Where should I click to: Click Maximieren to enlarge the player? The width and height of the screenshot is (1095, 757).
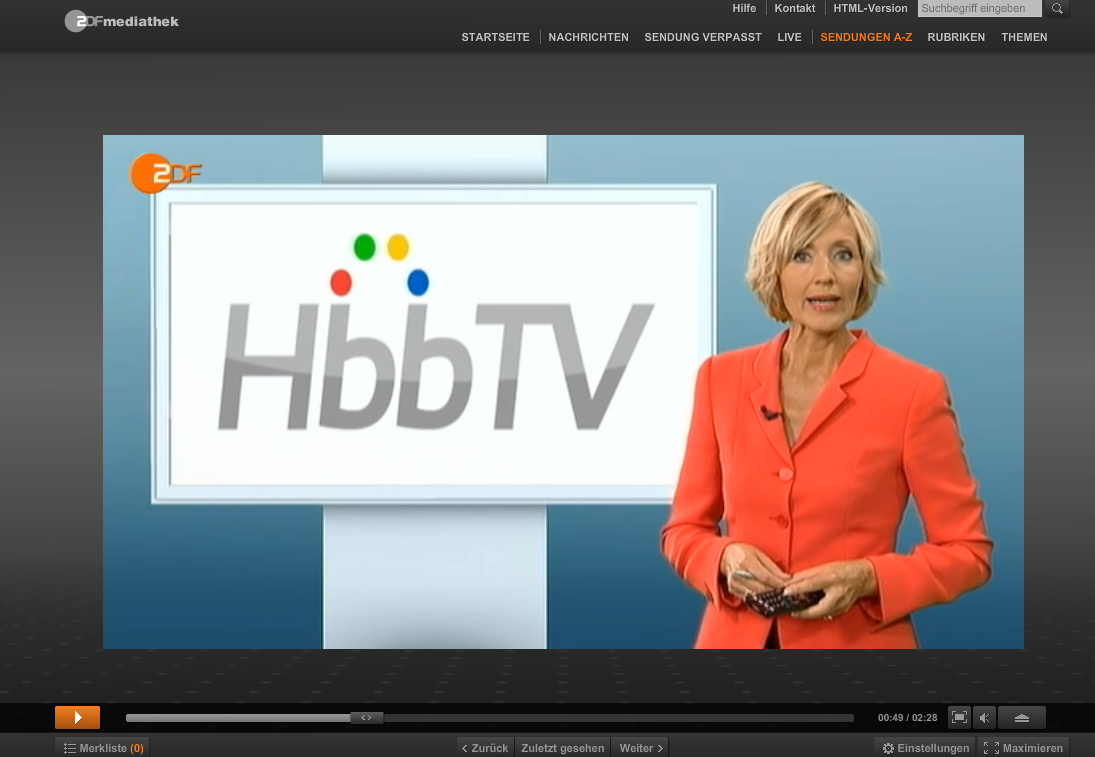pos(1023,748)
